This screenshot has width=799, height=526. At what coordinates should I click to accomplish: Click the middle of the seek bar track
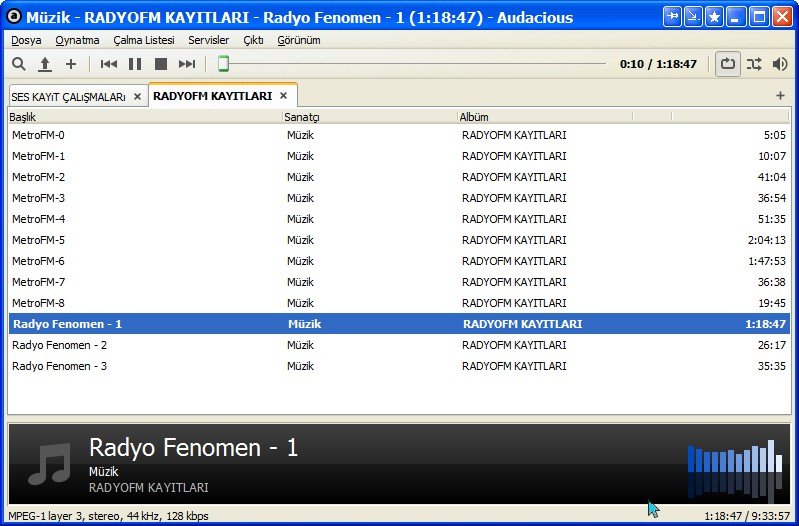tap(412, 64)
